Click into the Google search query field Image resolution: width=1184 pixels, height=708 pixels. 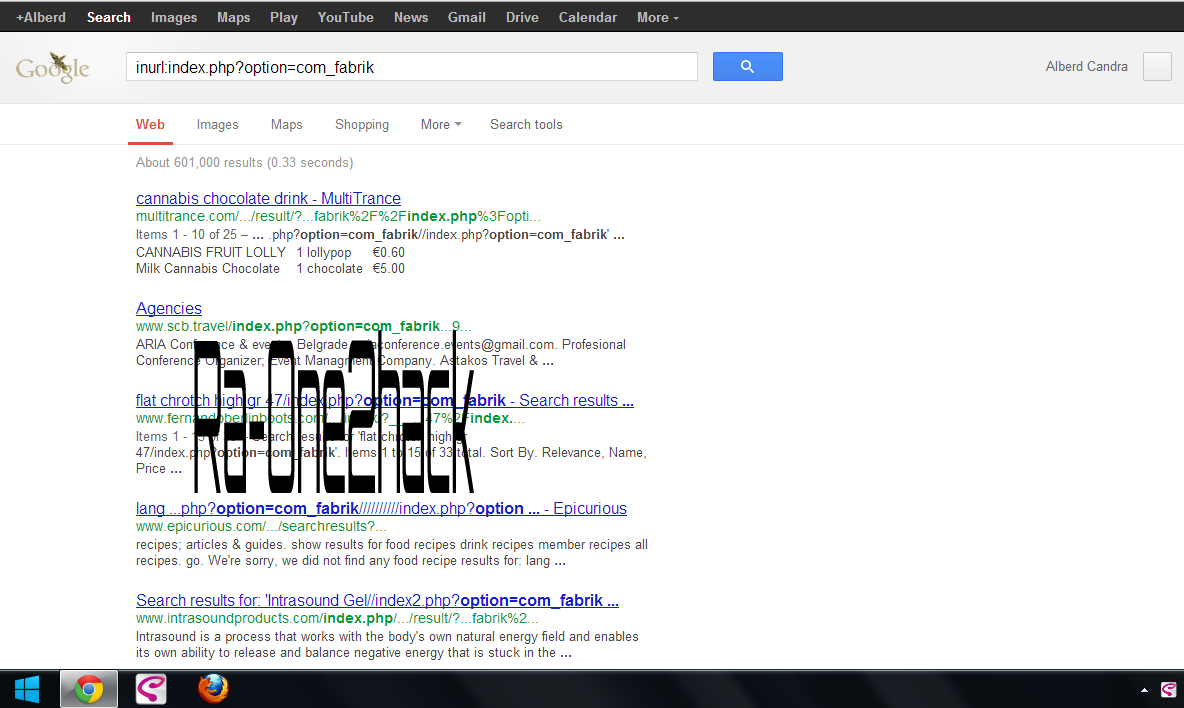tap(412, 66)
